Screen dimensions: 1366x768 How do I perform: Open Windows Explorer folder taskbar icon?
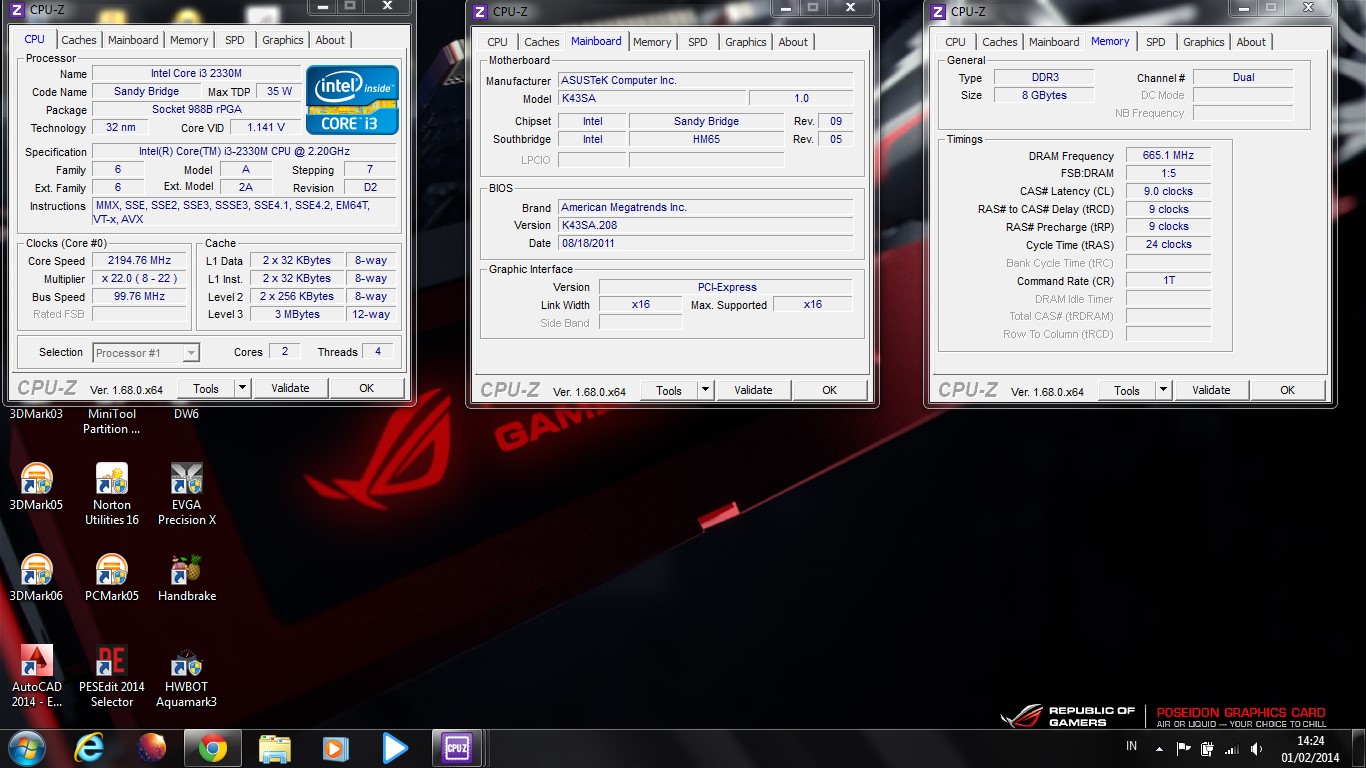pos(274,748)
